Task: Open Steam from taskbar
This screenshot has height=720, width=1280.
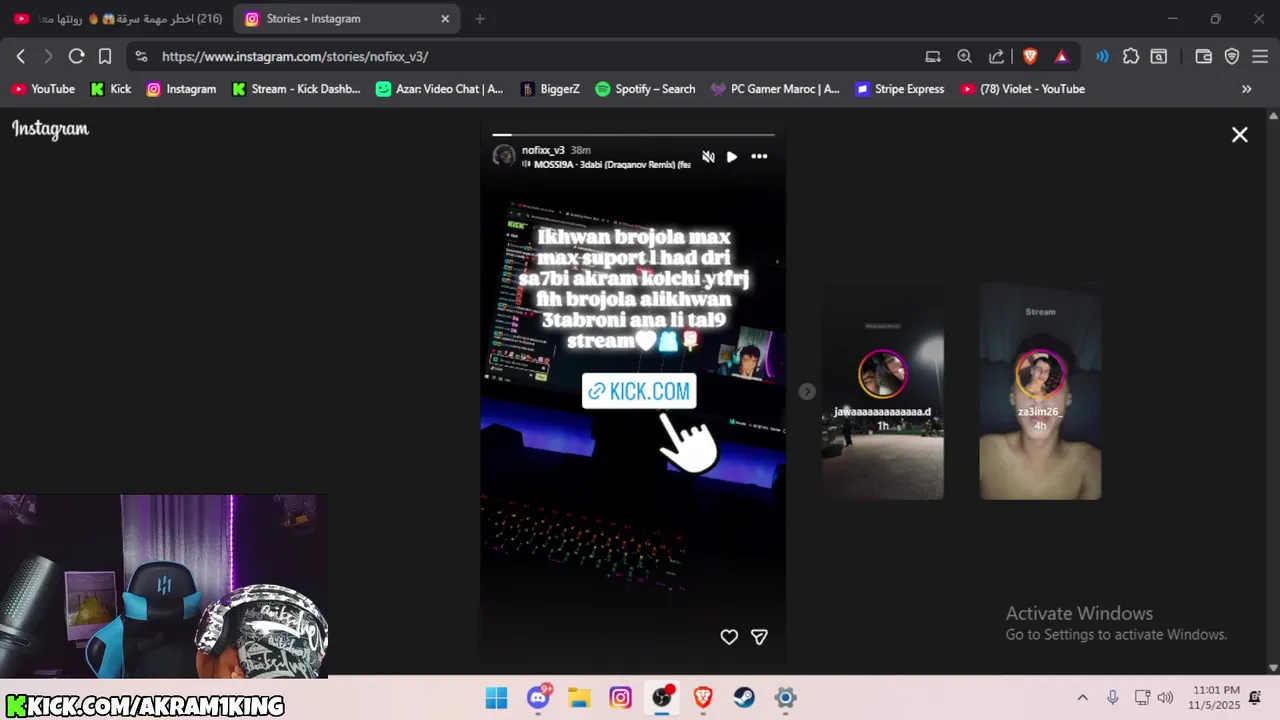Action: (744, 698)
